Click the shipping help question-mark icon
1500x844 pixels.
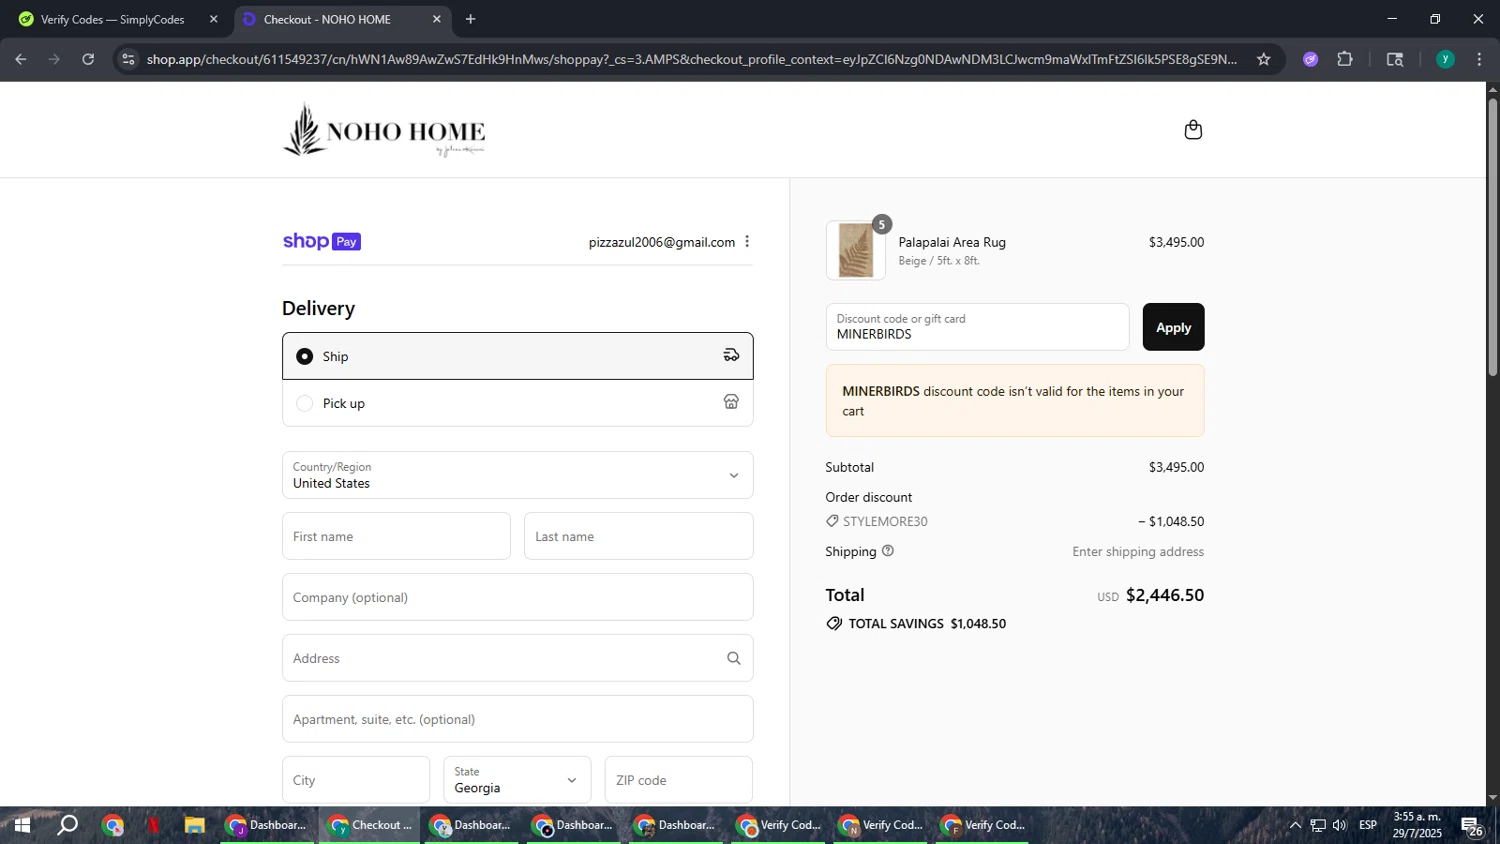point(888,551)
